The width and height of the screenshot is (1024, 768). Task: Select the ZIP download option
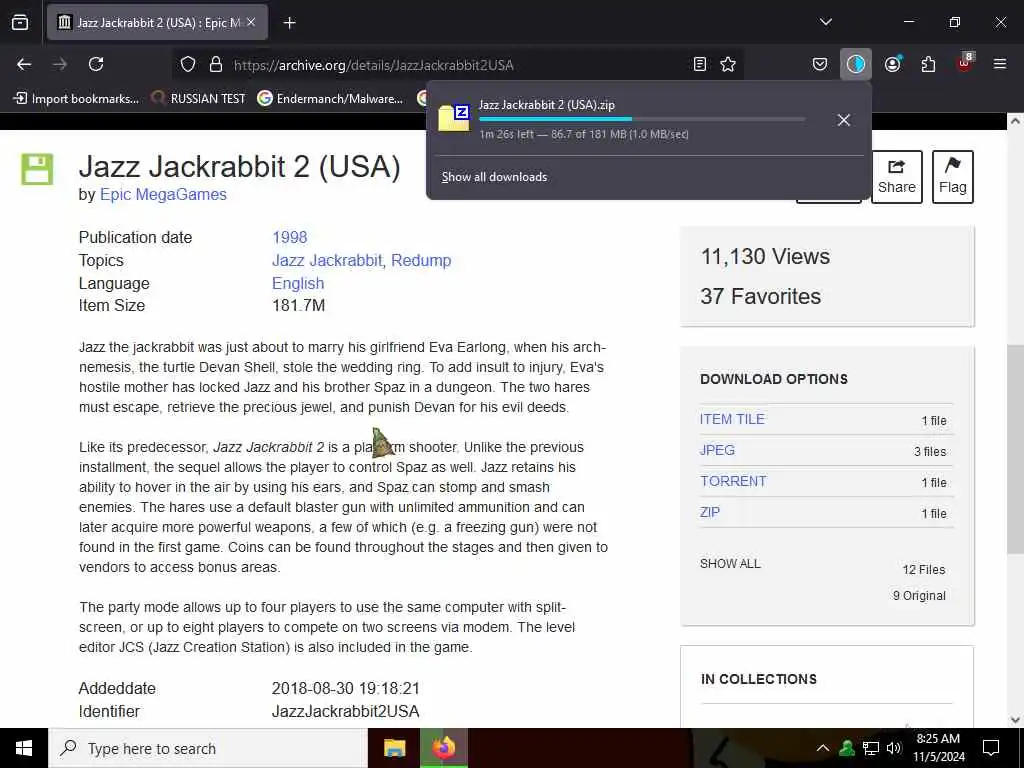[x=710, y=512]
